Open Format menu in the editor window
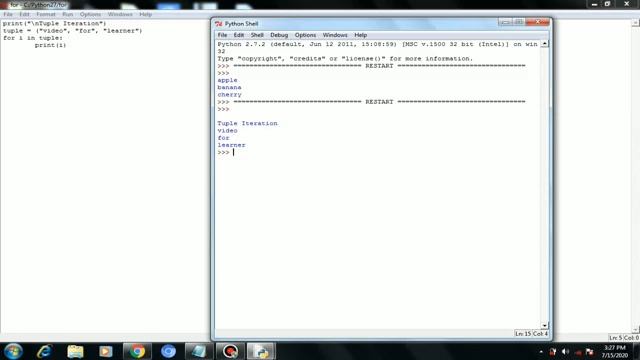 pyautogui.click(x=46, y=14)
